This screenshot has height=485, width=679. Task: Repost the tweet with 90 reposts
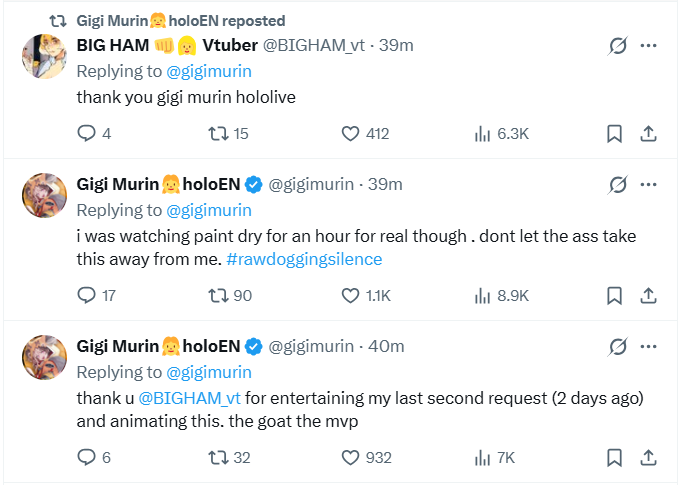pos(218,295)
